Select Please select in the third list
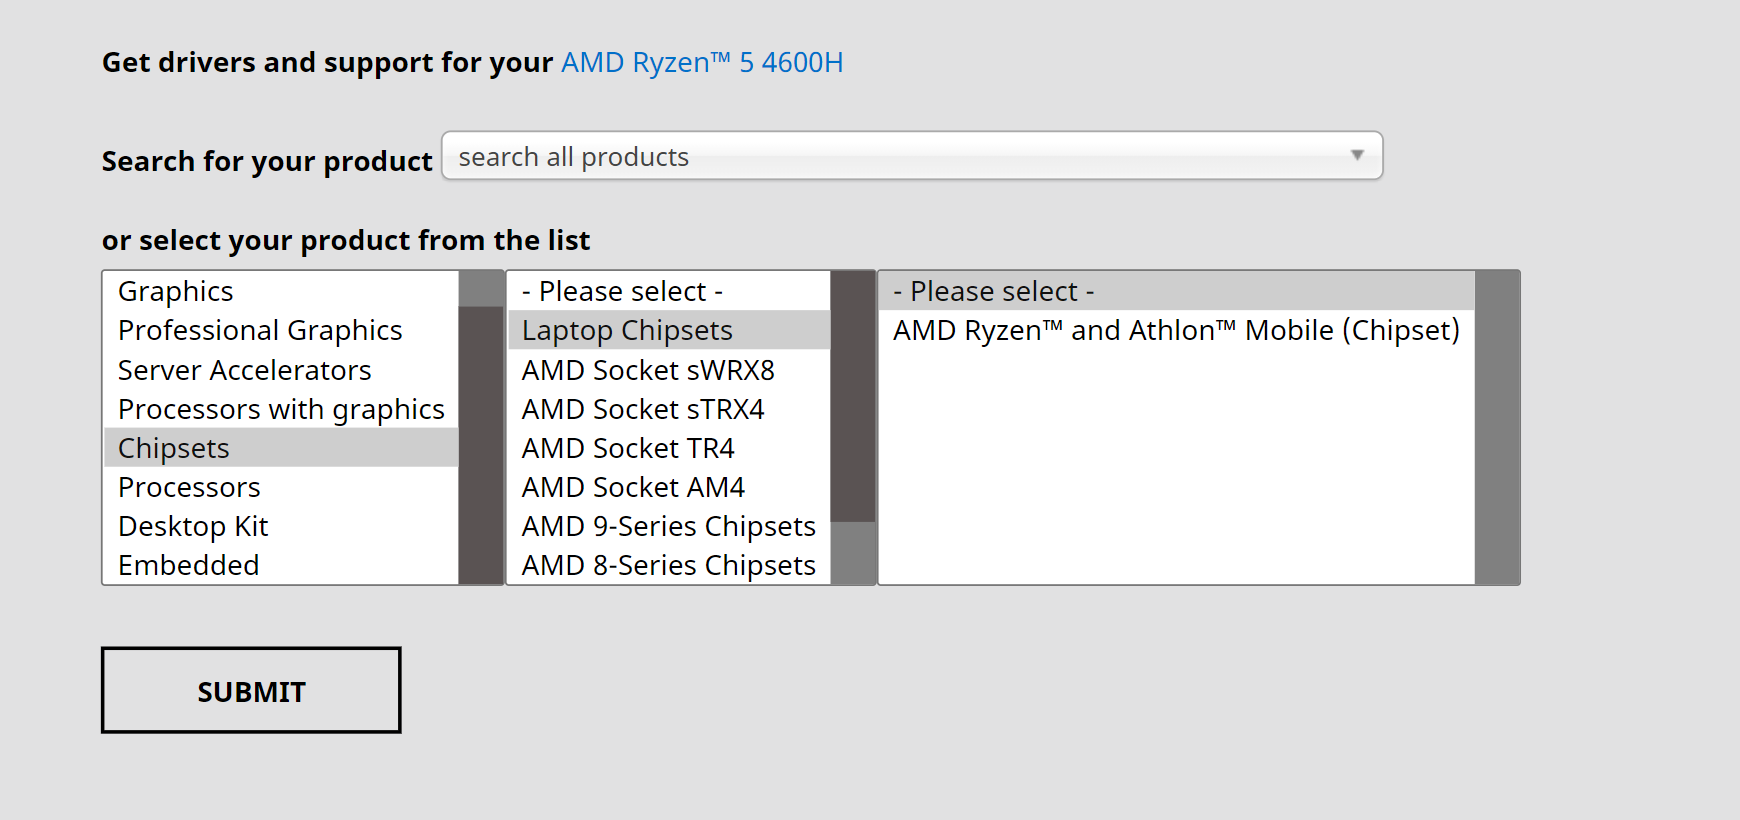1740x820 pixels. click(x=1177, y=291)
